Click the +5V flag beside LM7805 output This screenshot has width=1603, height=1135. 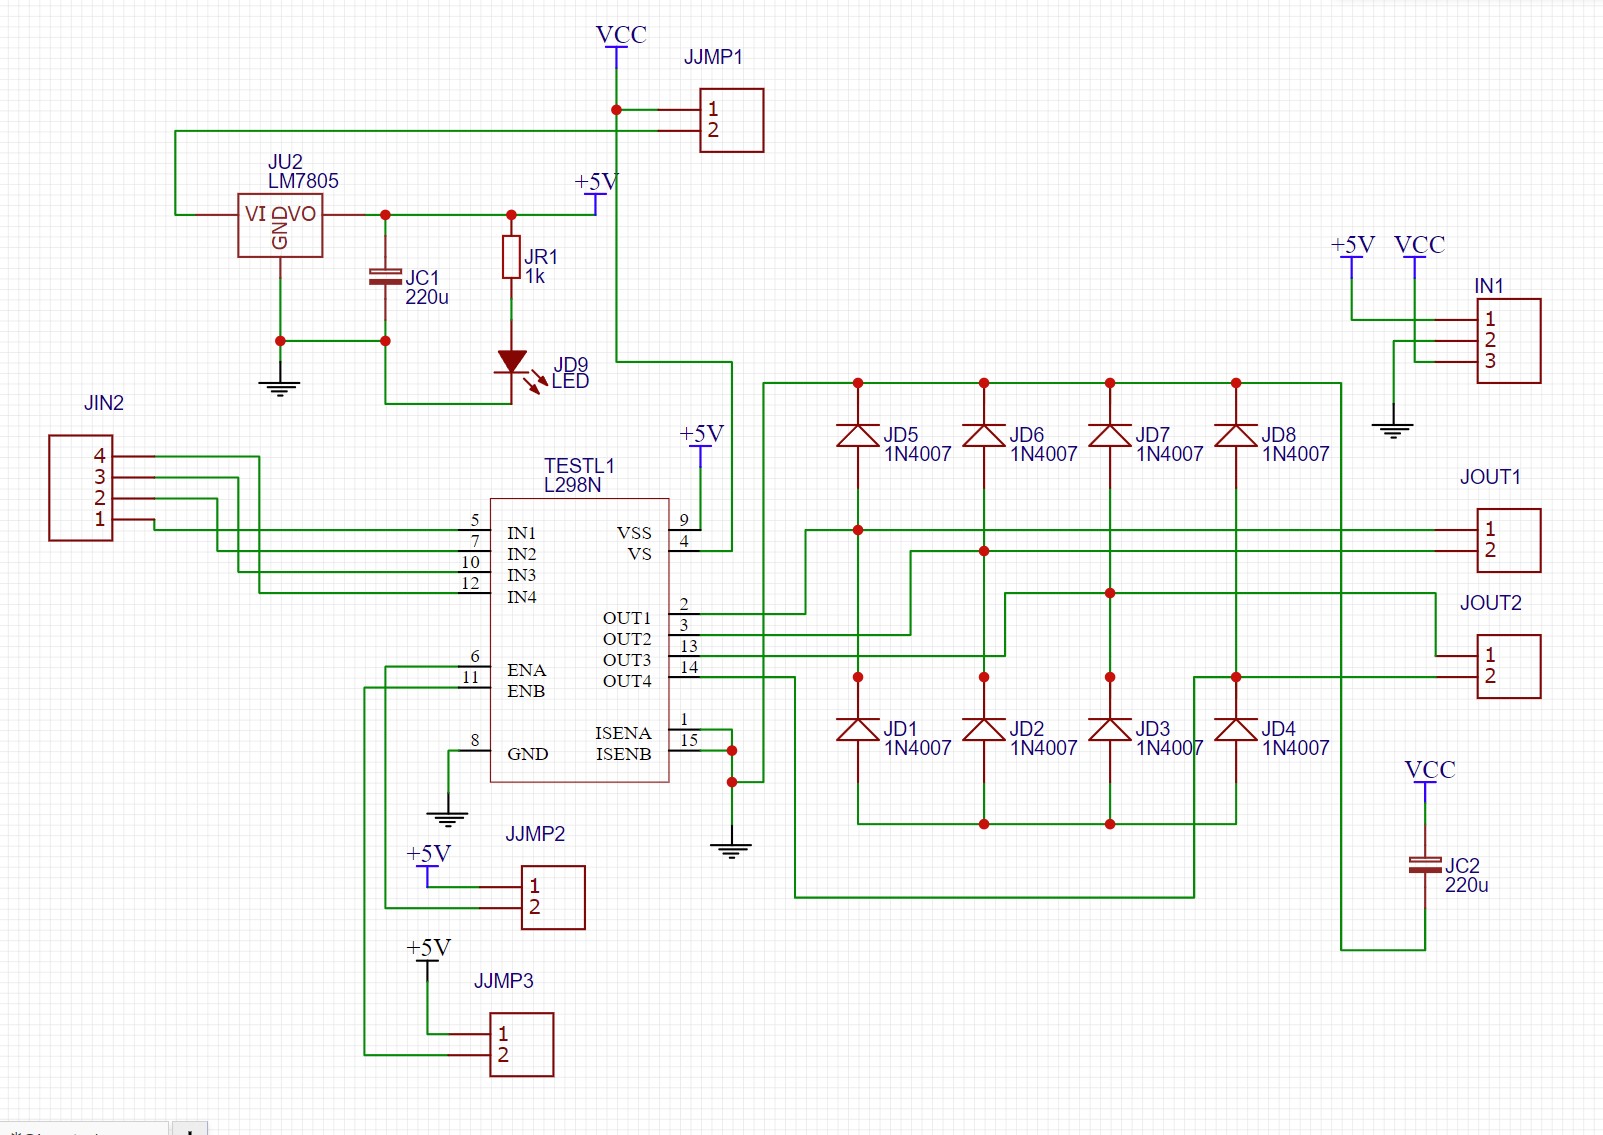click(x=596, y=192)
